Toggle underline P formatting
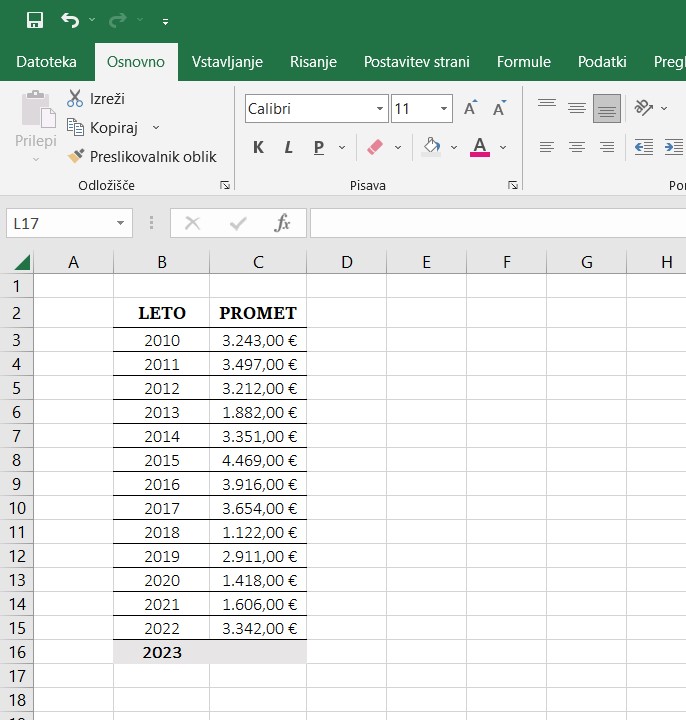 point(319,147)
